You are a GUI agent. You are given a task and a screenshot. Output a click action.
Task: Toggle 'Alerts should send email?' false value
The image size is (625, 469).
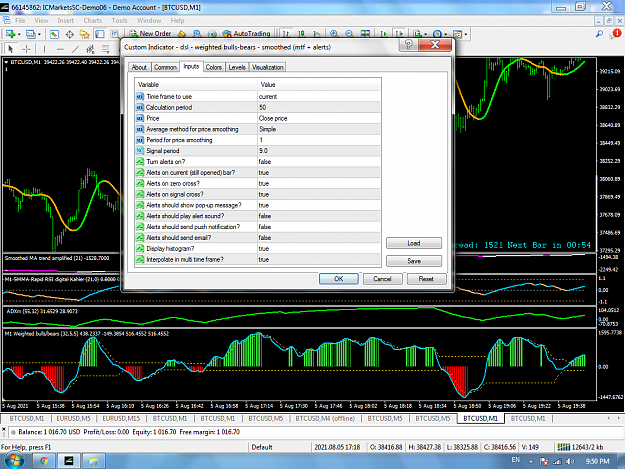(319, 237)
